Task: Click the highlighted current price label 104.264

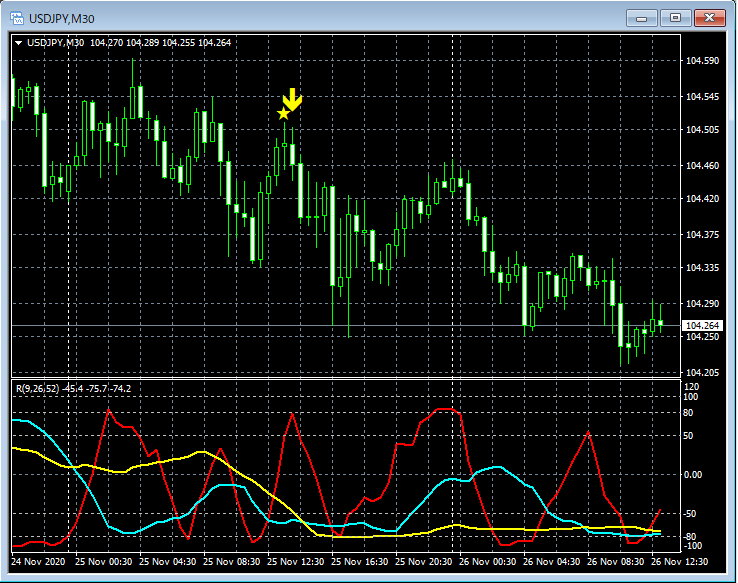Action: click(699, 325)
